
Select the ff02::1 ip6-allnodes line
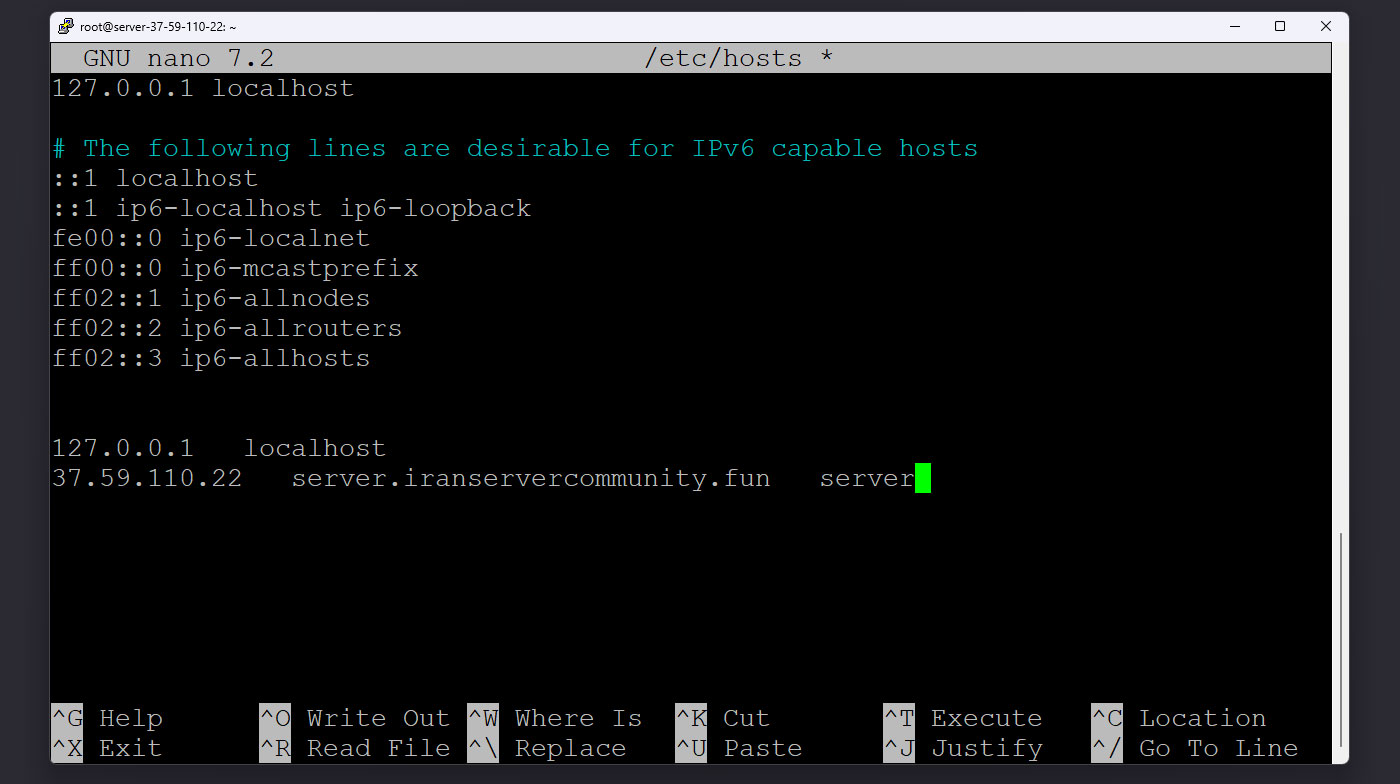[x=210, y=298]
